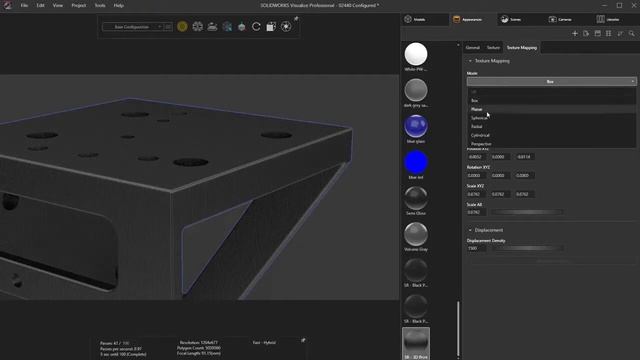640x360 pixels.
Task: Click the circular refresh arrow toolbar icon
Action: point(256,27)
